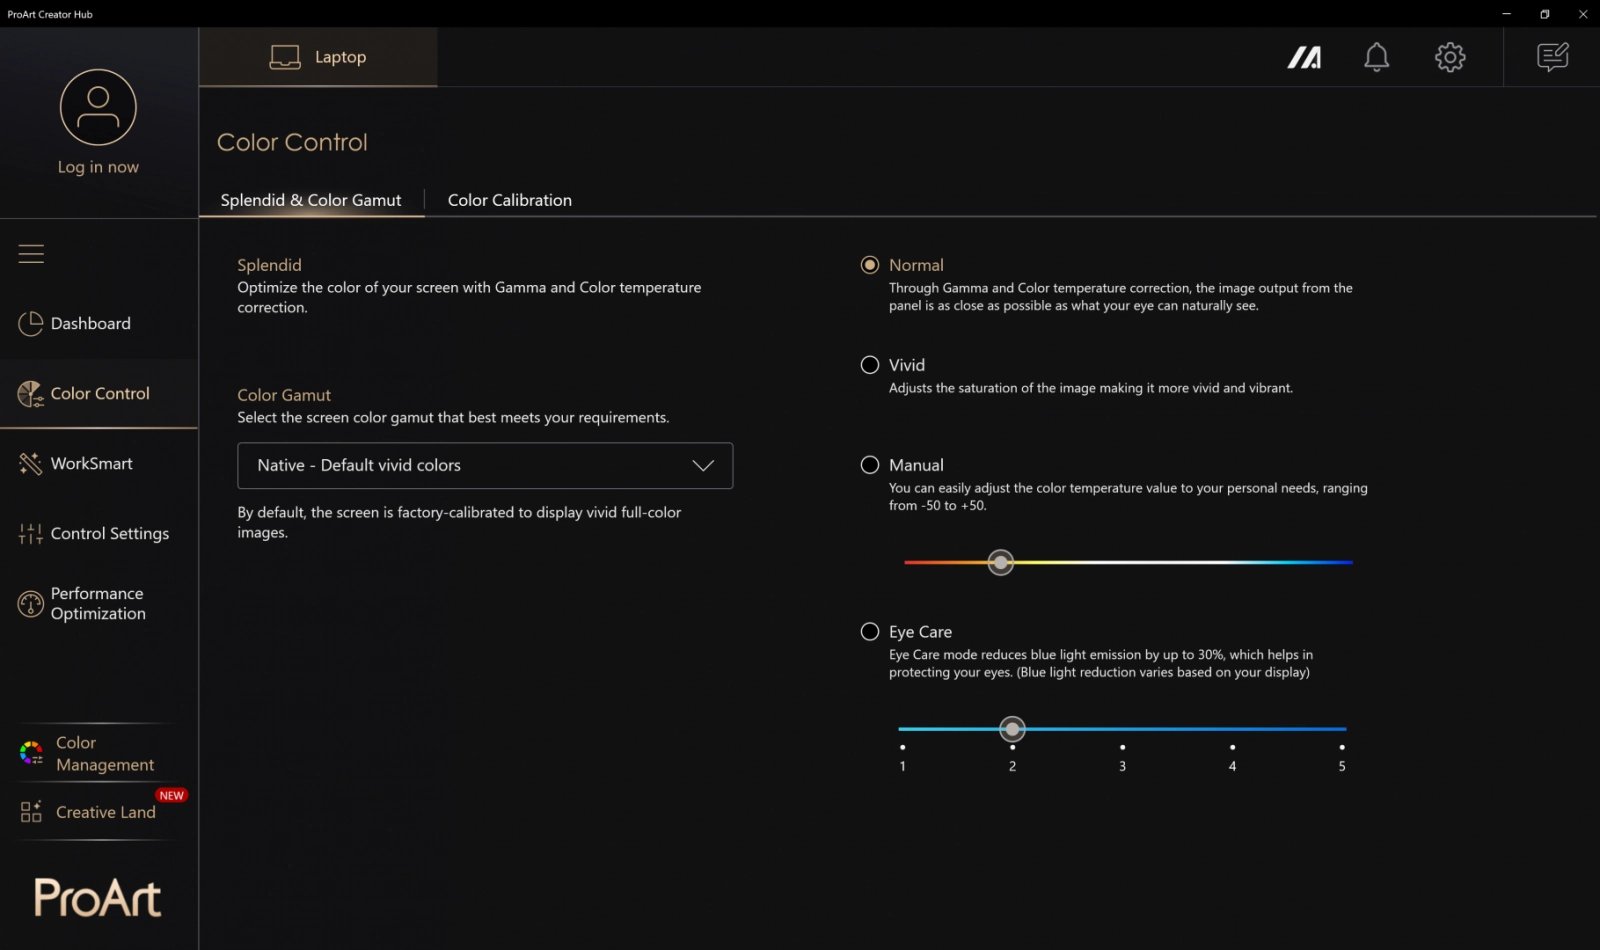Collapse the sidebar using the hamburger menu
The width and height of the screenshot is (1600, 950).
[x=31, y=253]
